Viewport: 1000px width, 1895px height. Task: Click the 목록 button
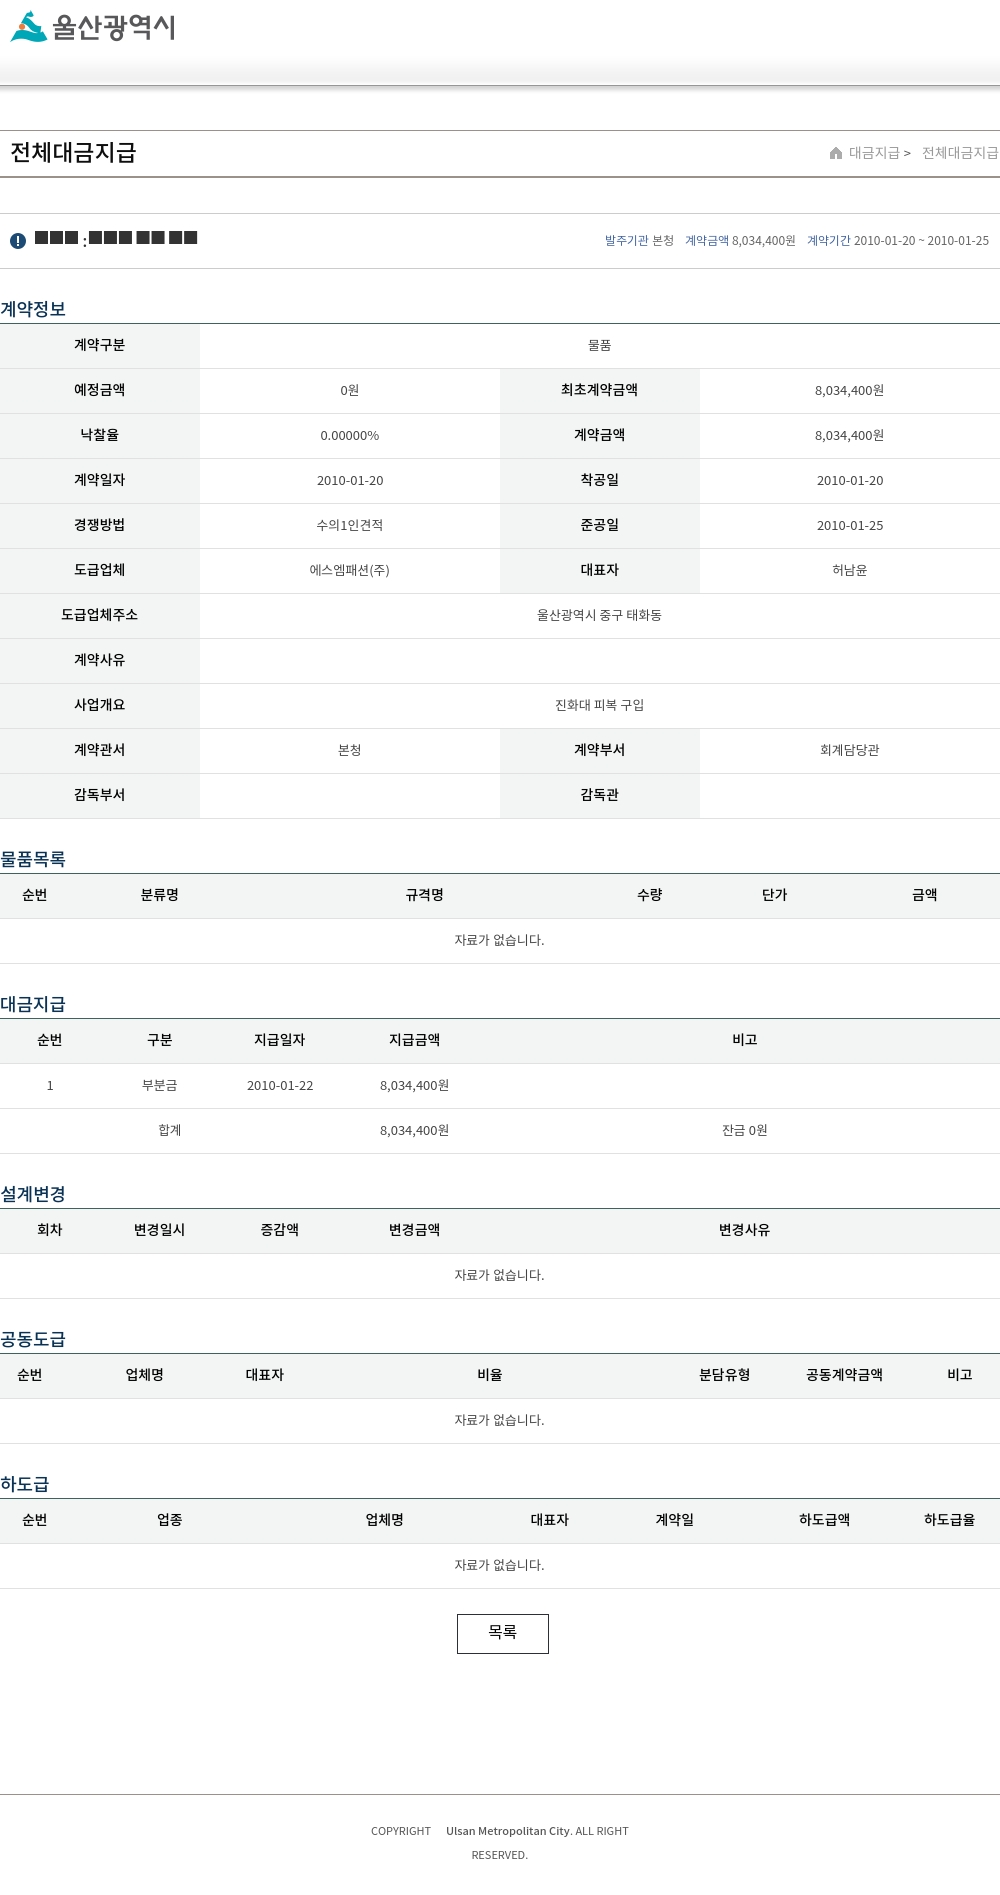click(x=503, y=1633)
